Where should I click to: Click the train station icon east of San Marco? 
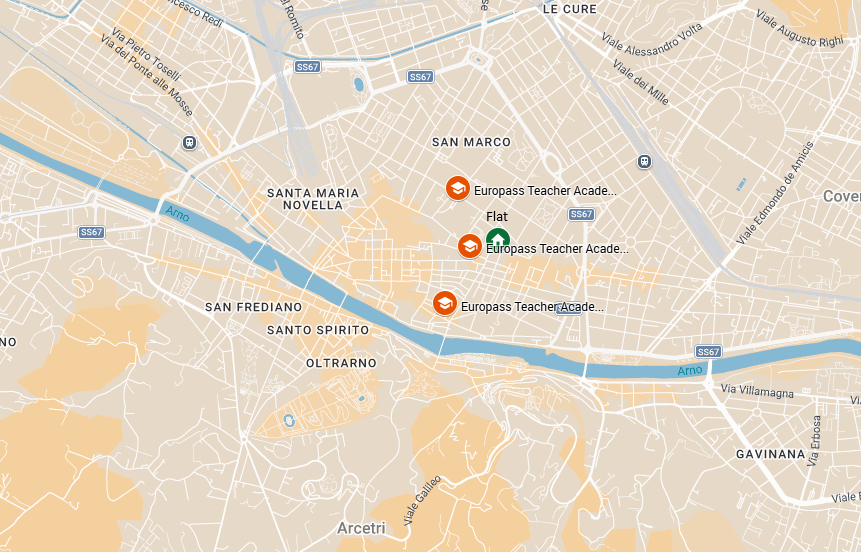pyautogui.click(x=644, y=162)
